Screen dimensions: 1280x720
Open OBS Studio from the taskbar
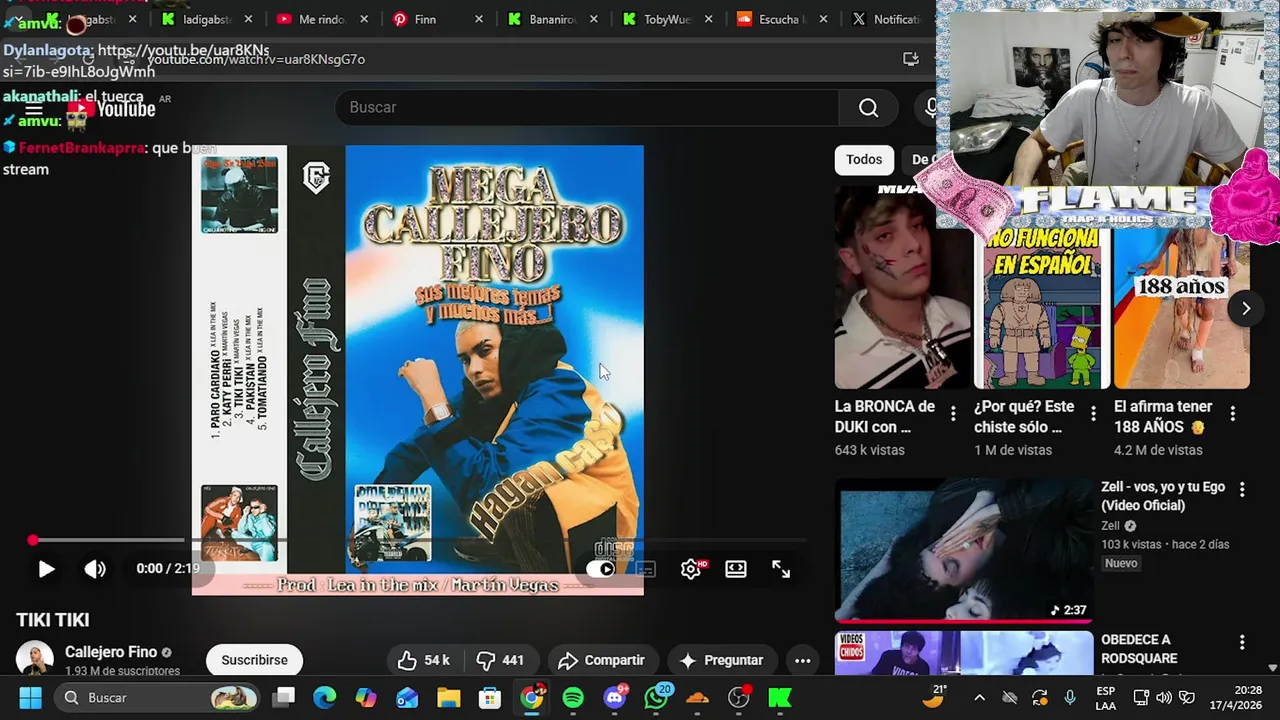pos(739,697)
